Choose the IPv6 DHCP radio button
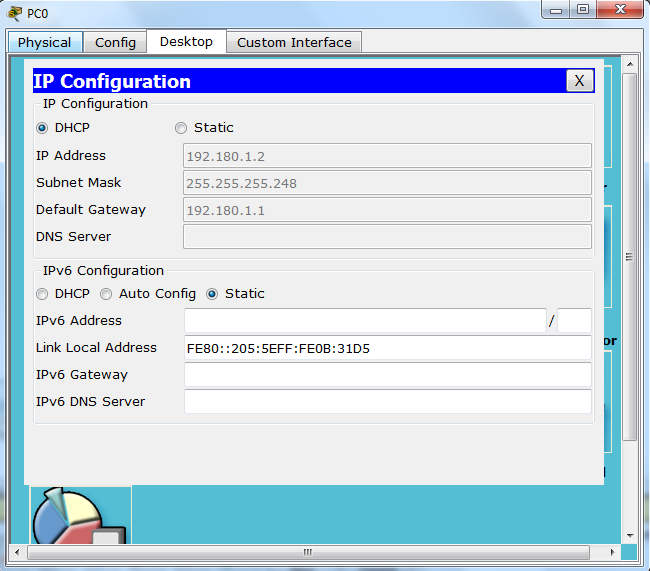650x571 pixels. coord(42,294)
